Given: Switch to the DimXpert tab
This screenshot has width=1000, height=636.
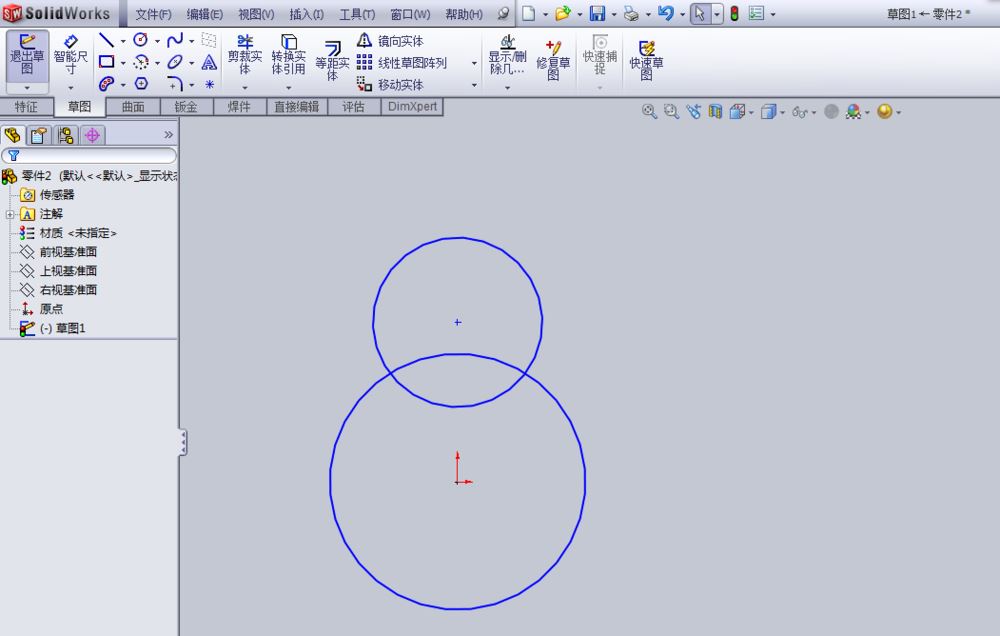Looking at the screenshot, I should click(412, 107).
